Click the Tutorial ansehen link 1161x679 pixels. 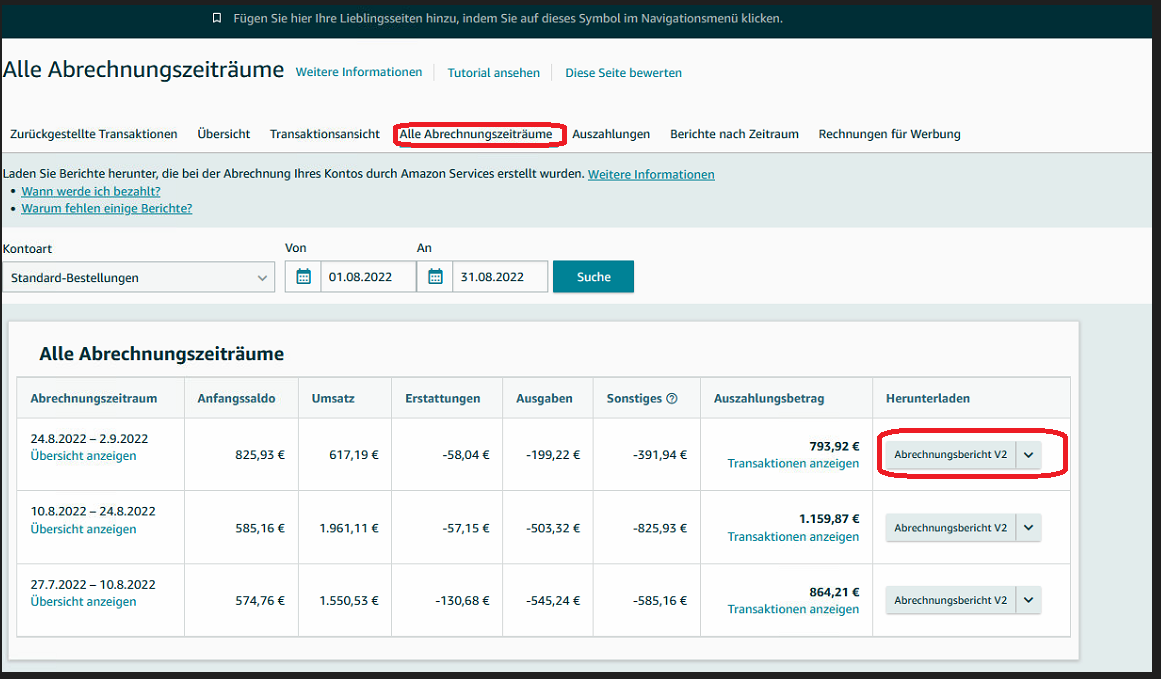[x=494, y=73]
